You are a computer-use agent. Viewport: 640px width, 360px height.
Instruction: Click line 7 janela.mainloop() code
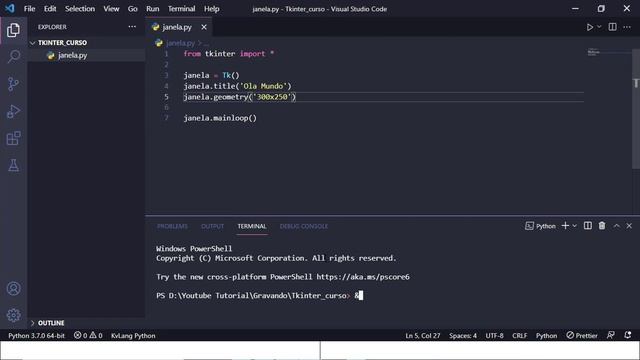[220, 118]
